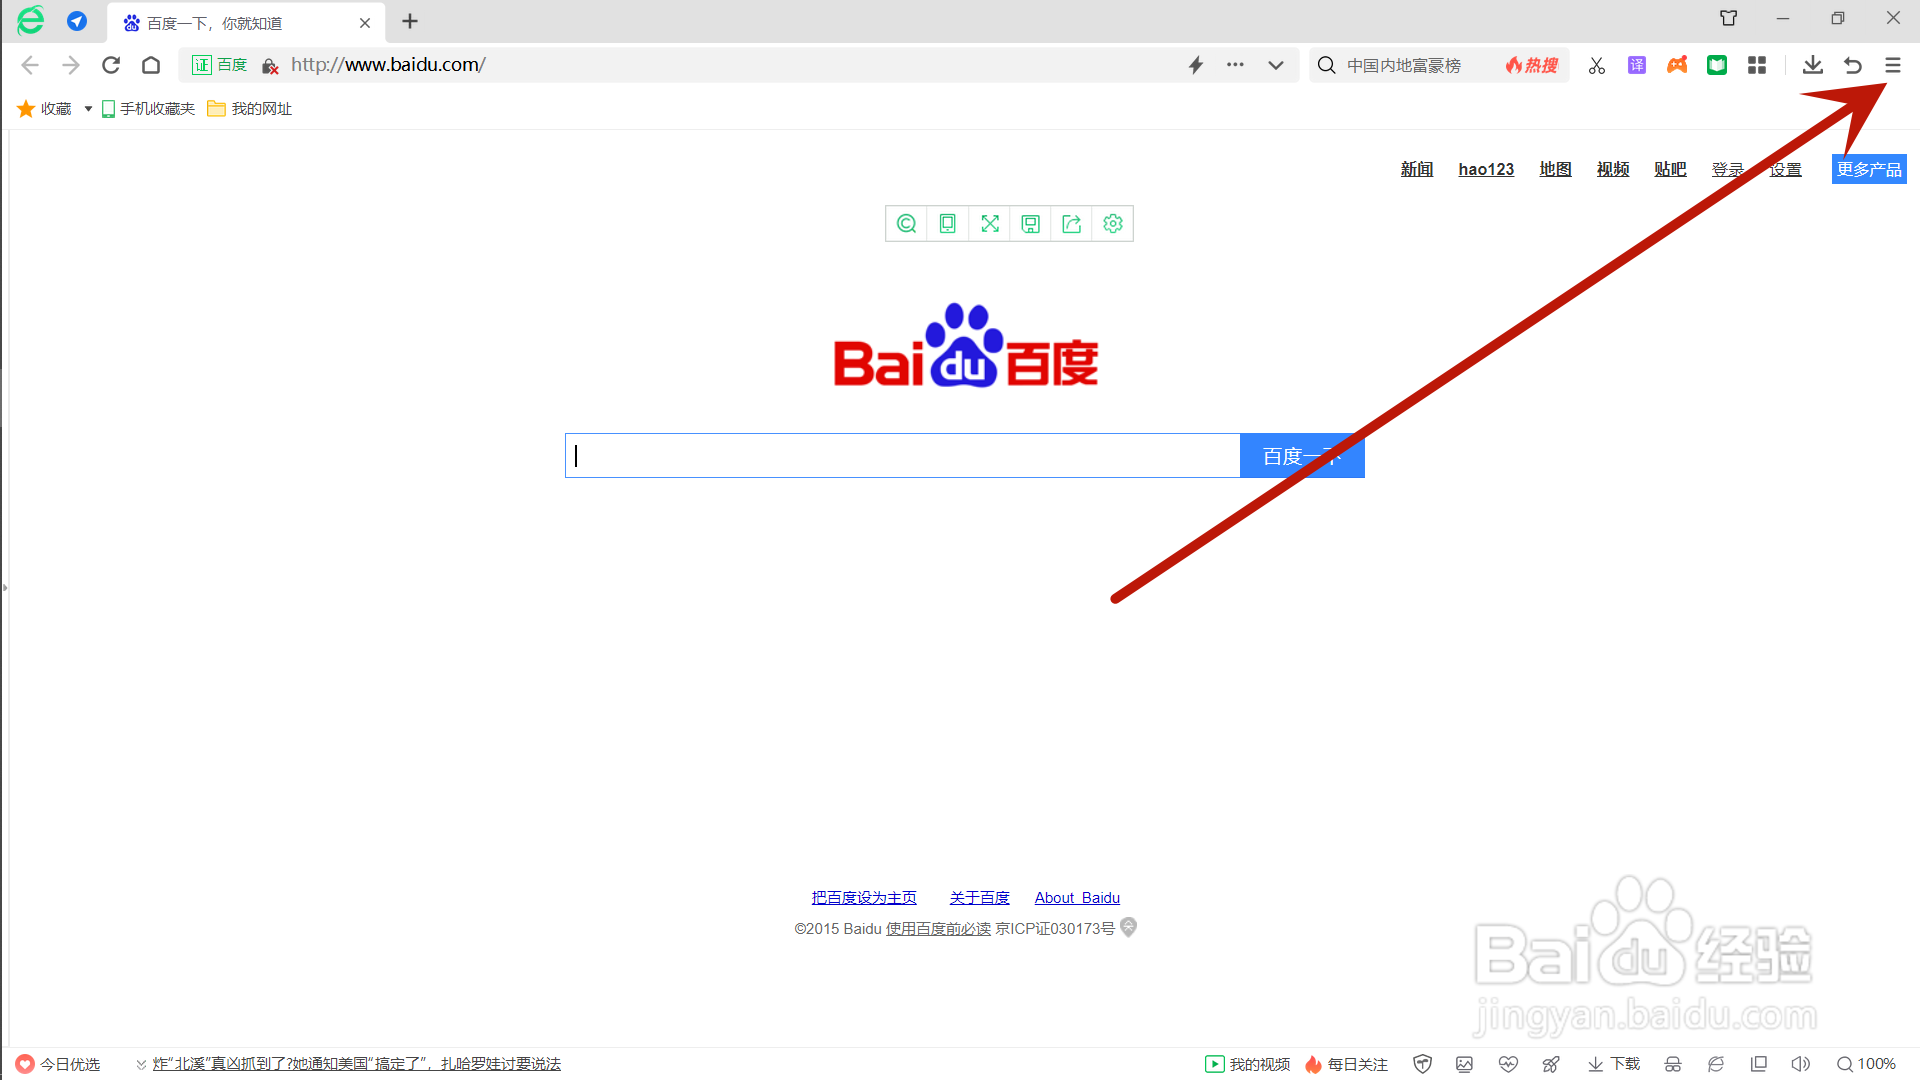Click the rocket accelerator icon
The height and width of the screenshot is (1080, 1920).
[1551, 1064]
